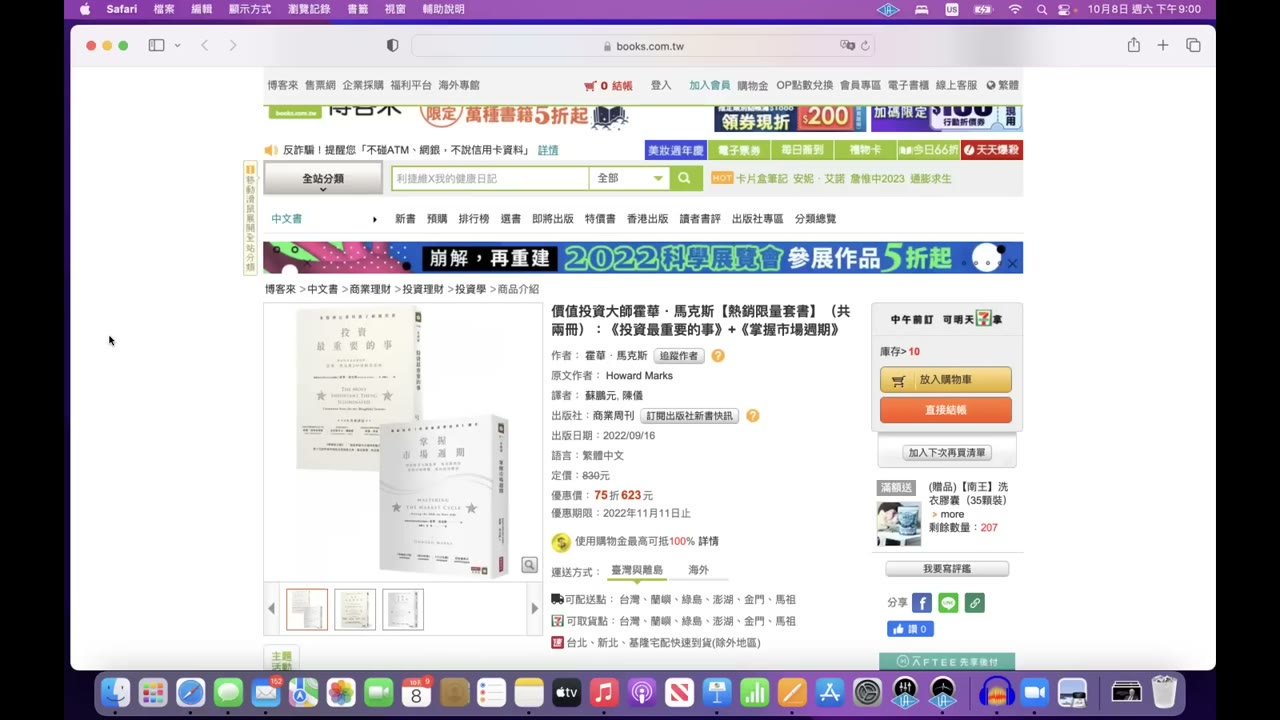Open the 繁體 language switch link
The image size is (1280, 720).
pyautogui.click(x=1003, y=86)
